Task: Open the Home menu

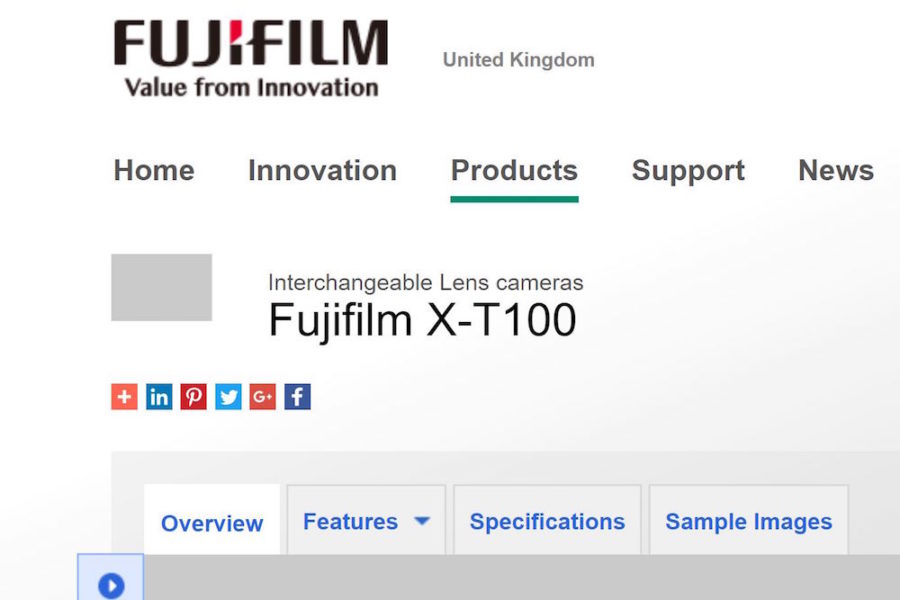Action: coord(154,171)
